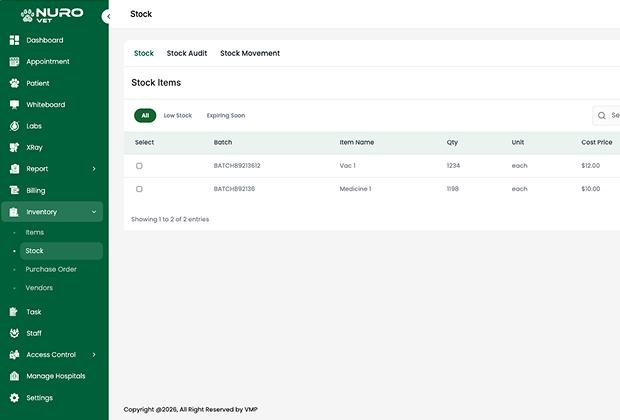Click cost price $10.00
The height and width of the screenshot is (420, 620).
click(591, 189)
